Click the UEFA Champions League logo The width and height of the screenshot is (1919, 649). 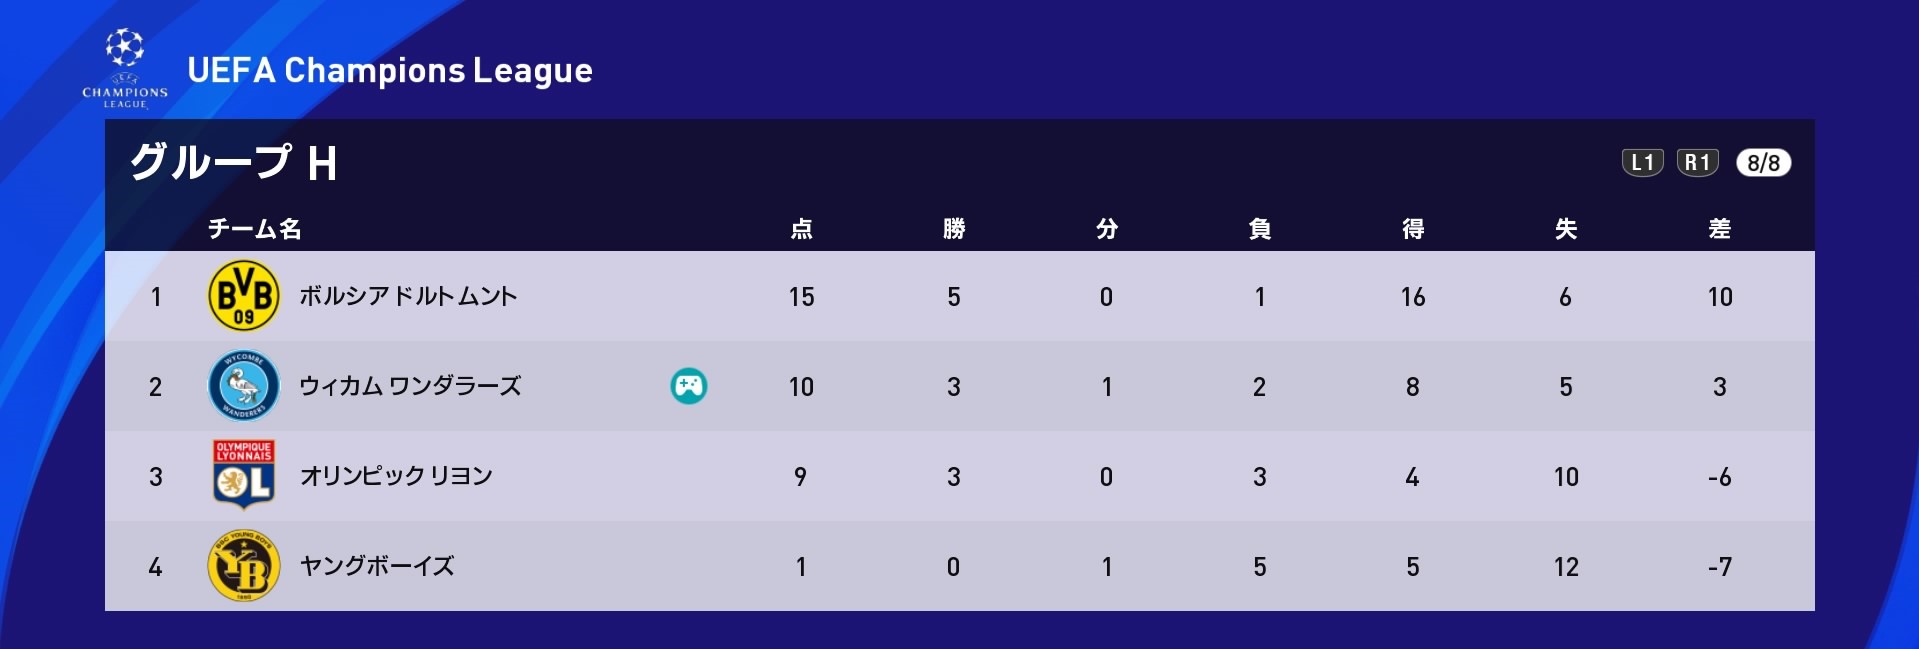coord(125,68)
